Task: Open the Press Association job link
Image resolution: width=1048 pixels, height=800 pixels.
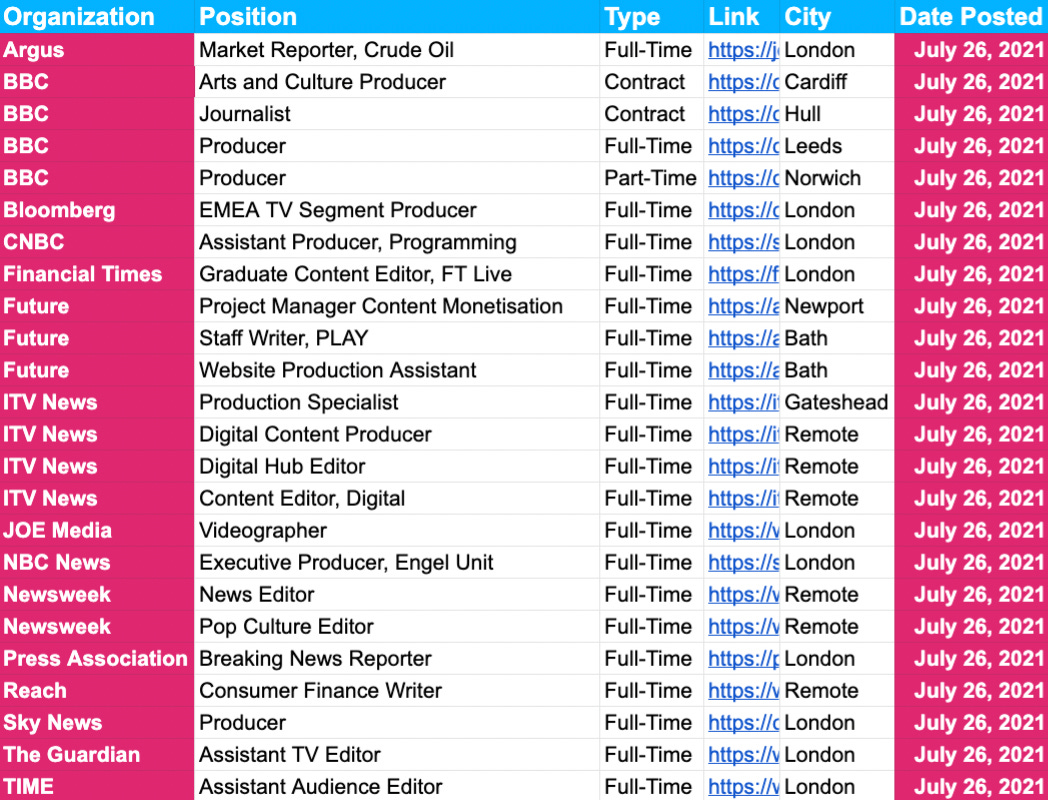Action: click(x=743, y=659)
